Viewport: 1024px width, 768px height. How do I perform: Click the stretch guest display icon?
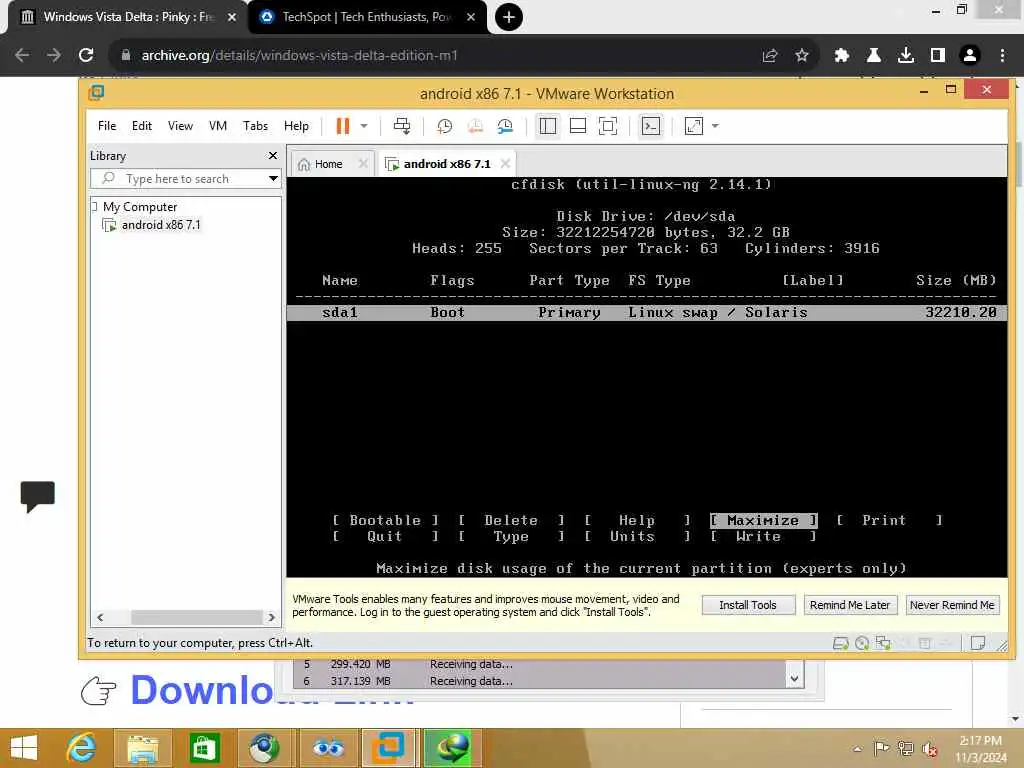pyautogui.click(x=694, y=126)
